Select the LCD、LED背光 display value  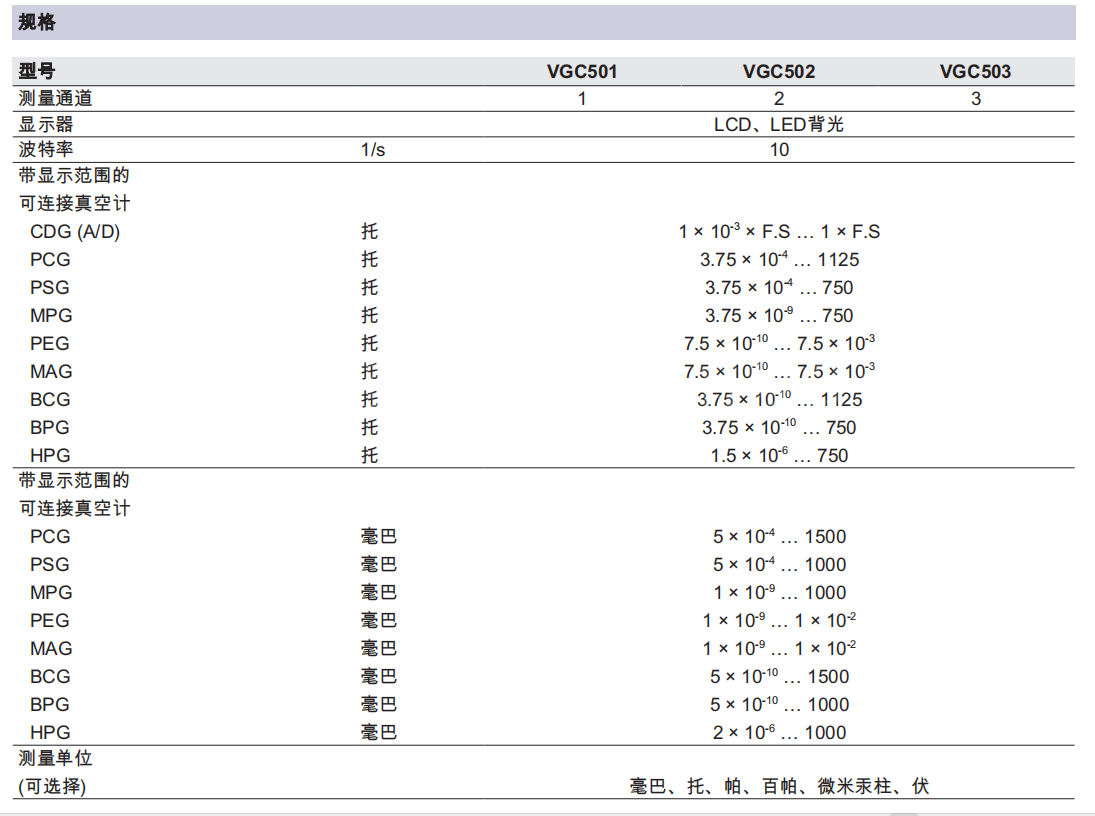[778, 124]
